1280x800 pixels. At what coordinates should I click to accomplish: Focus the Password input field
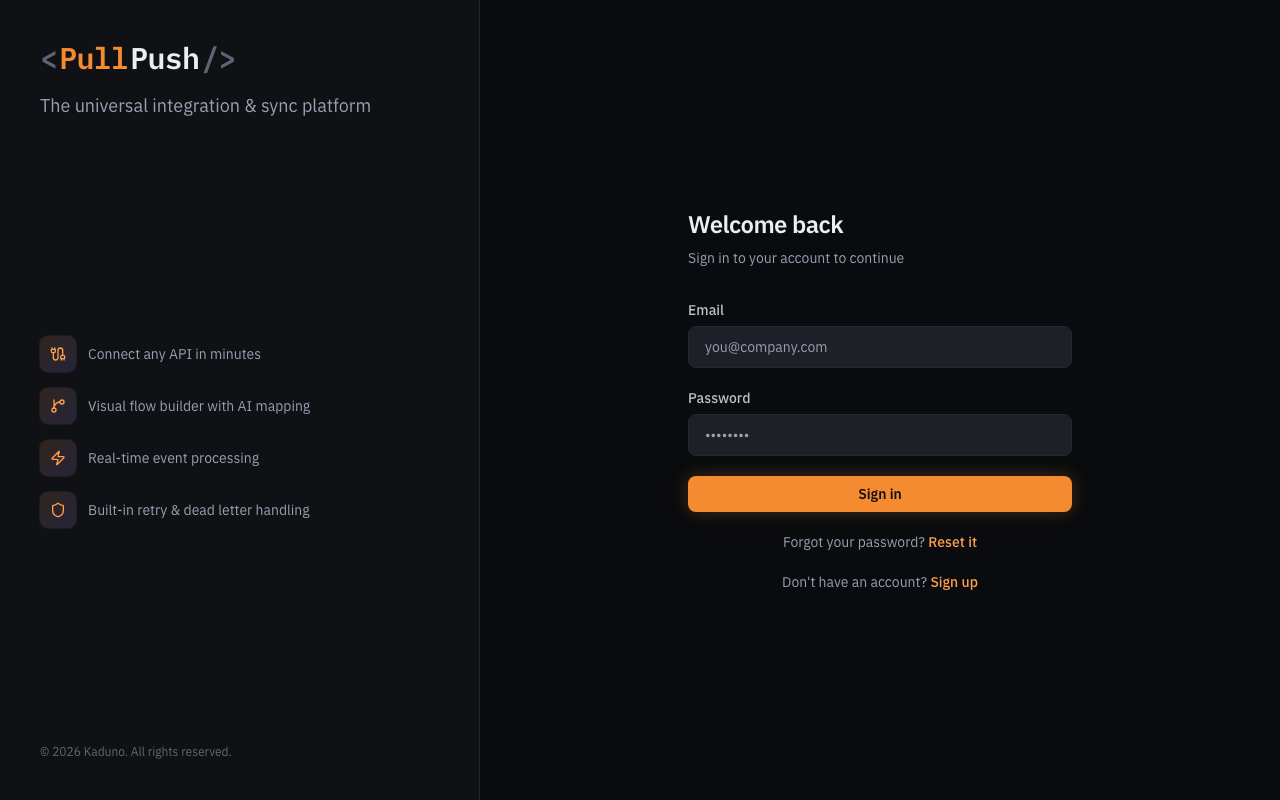880,435
